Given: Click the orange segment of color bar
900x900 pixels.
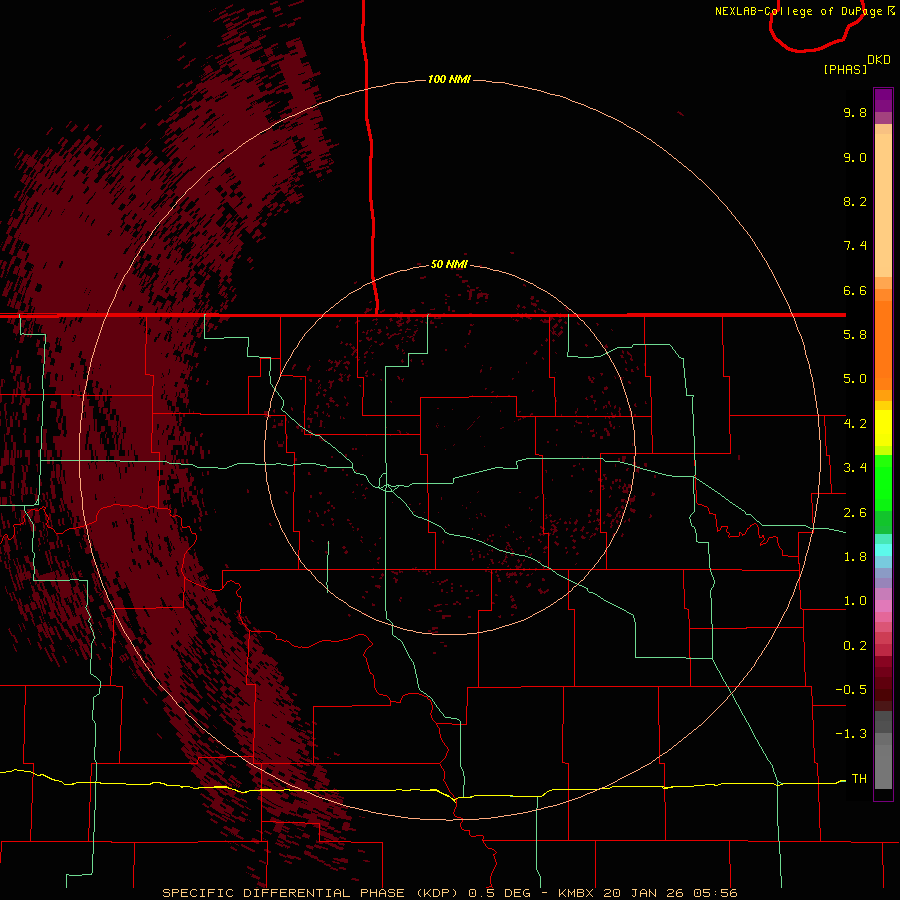Looking at the screenshot, I should point(883,345).
